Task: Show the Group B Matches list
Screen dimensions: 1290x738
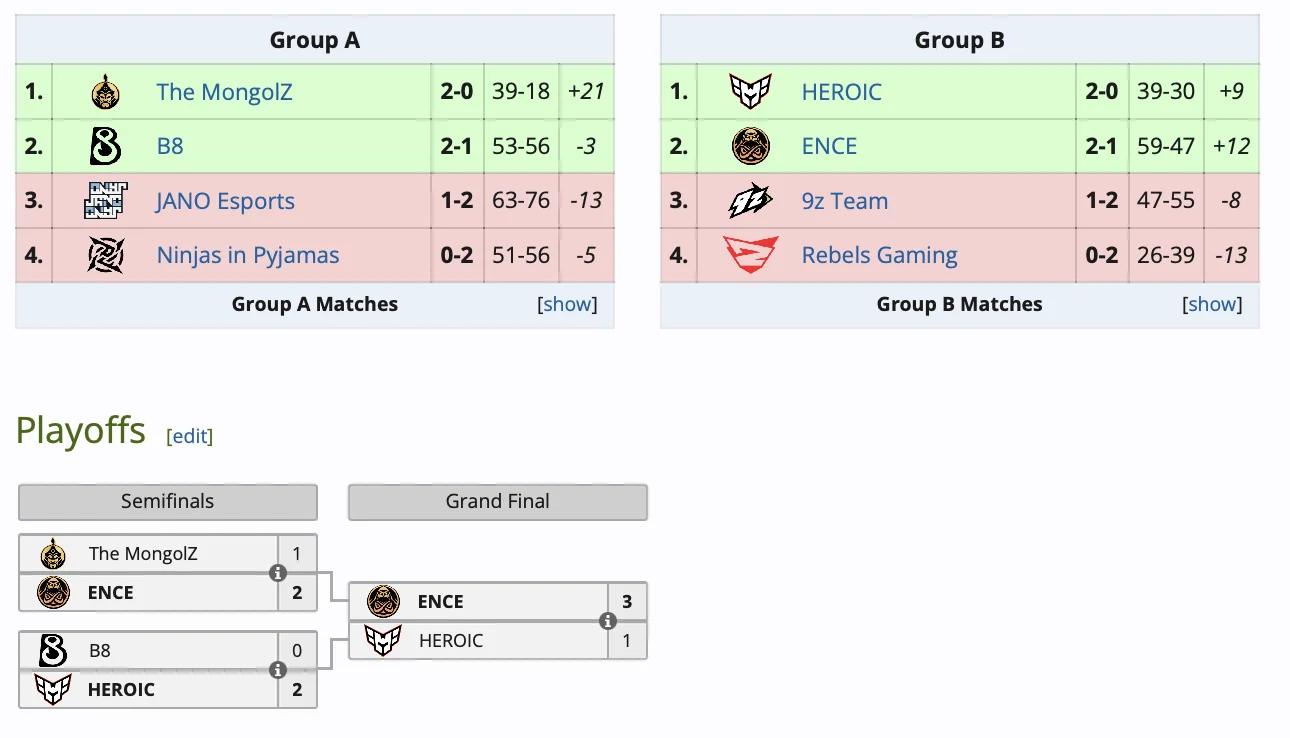Action: click(1213, 304)
